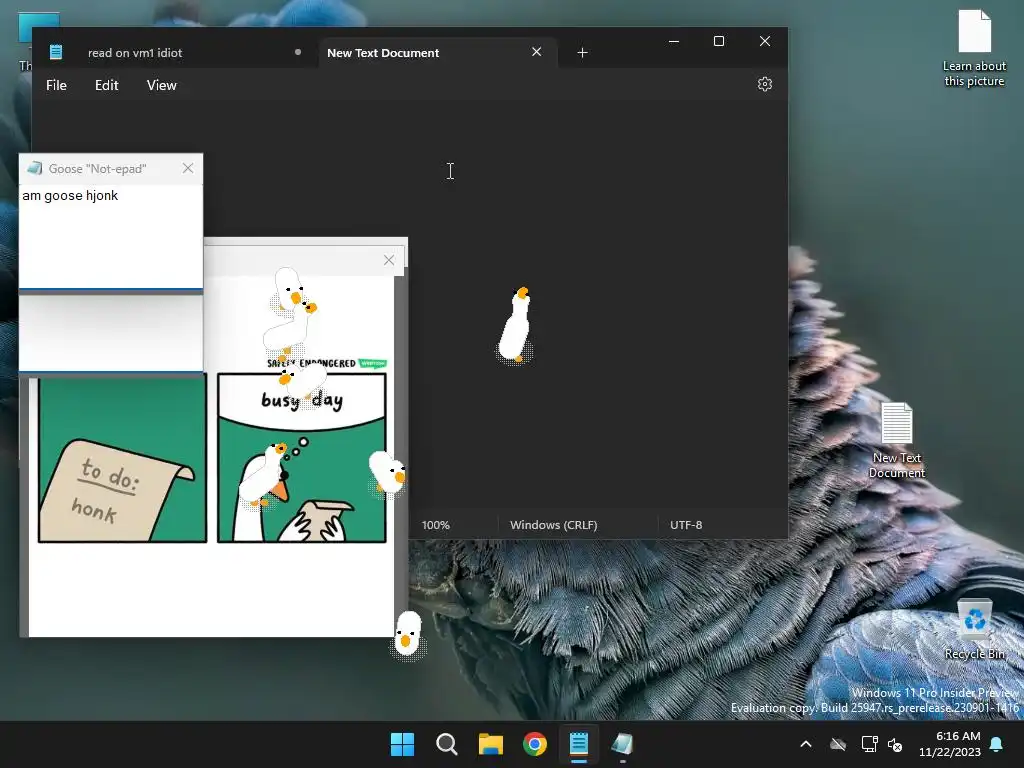Maximize the Notepad window
The image size is (1024, 768).
pyautogui.click(x=719, y=41)
